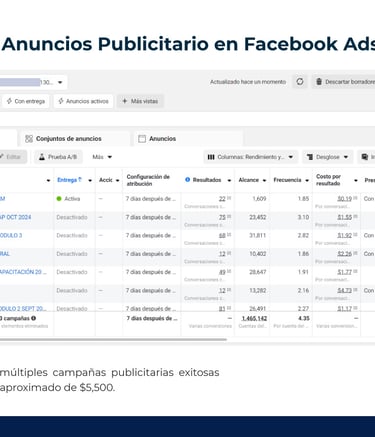Open the ad account selector dropdown
The height and width of the screenshot is (437, 375).
pos(60,82)
